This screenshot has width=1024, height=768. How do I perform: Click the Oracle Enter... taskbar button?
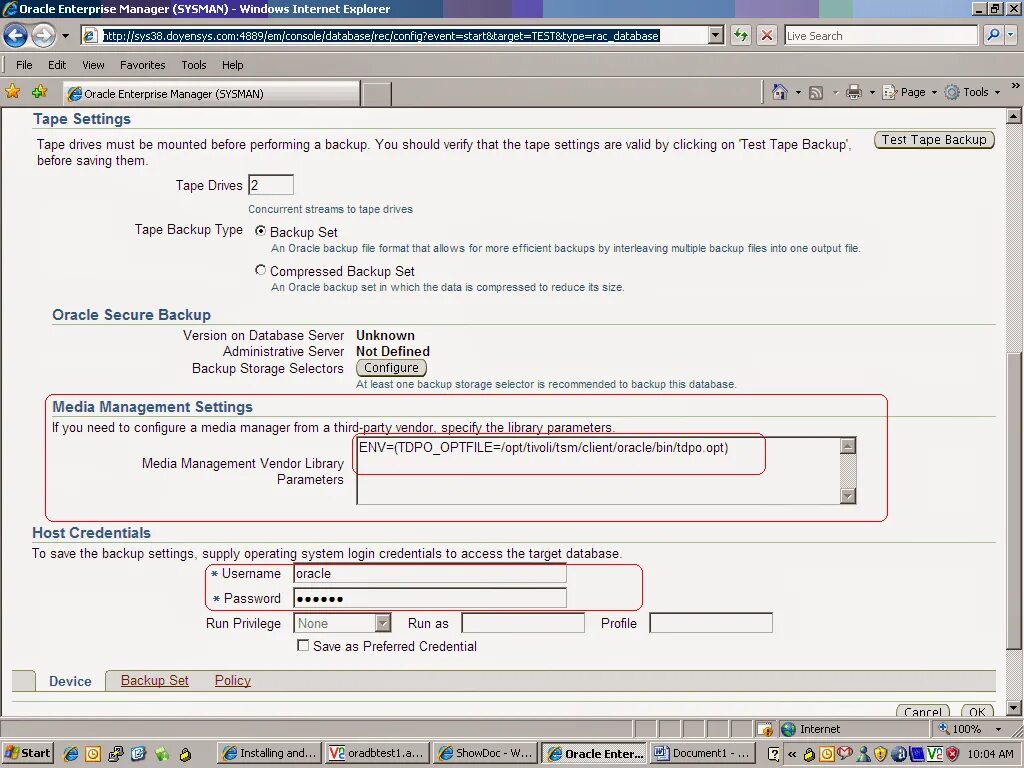[x=594, y=753]
